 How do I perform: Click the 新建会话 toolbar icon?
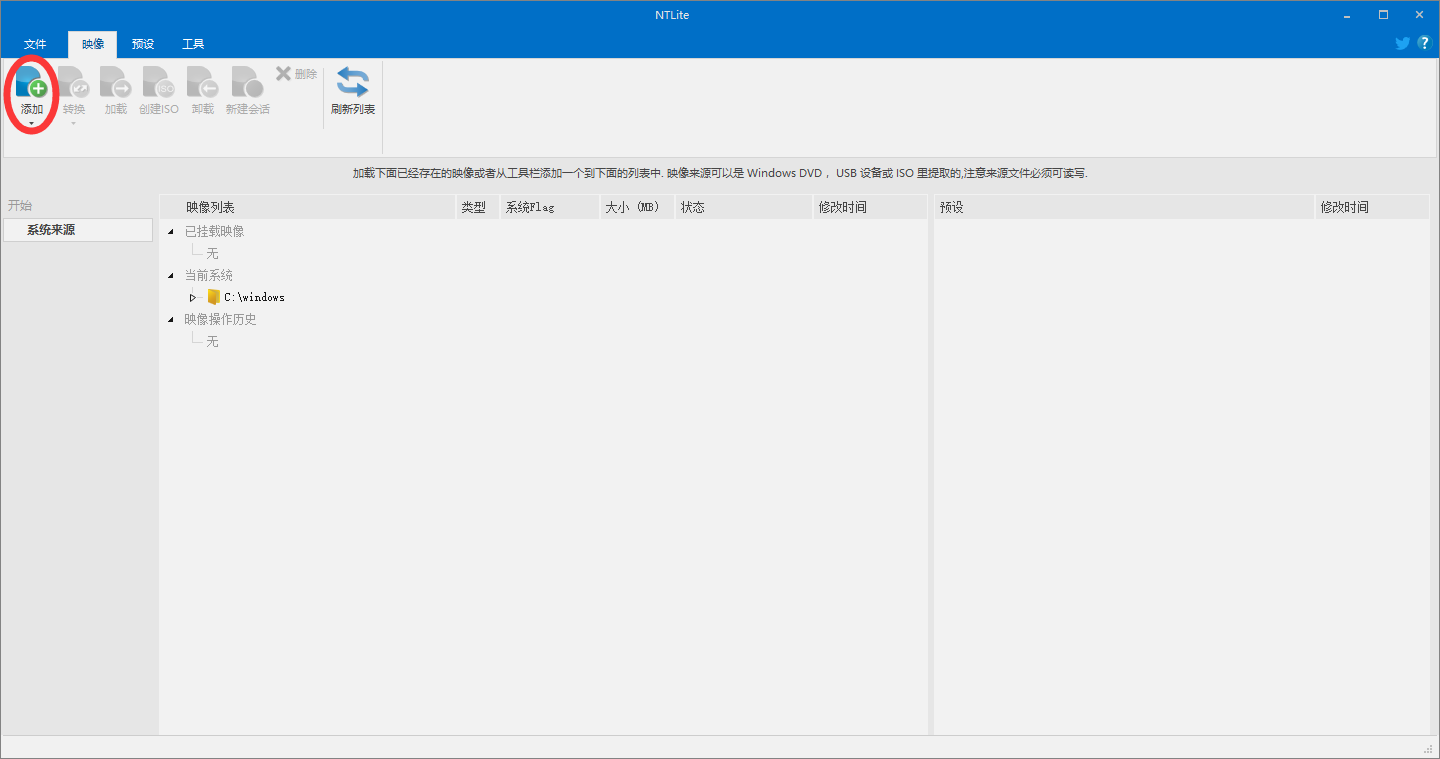click(x=247, y=83)
